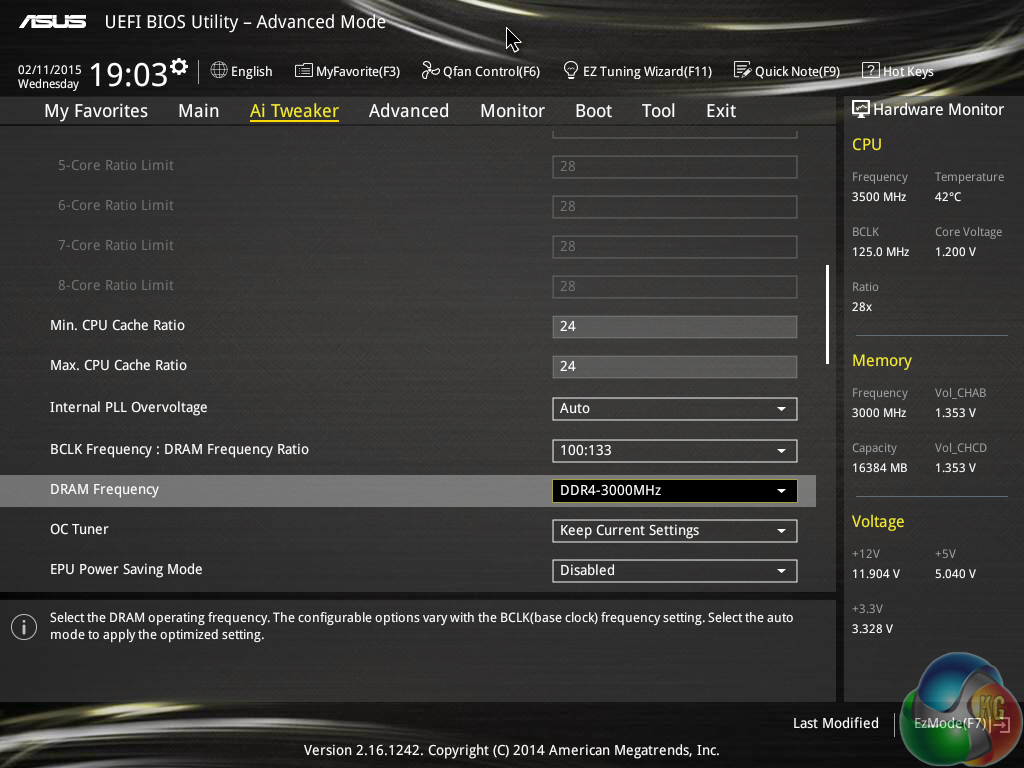Open Quick Note(F9)
This screenshot has width=1024, height=768.
point(787,71)
